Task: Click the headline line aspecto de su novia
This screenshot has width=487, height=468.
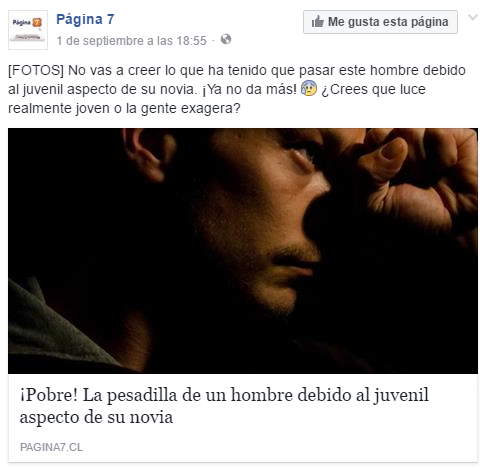Action: pos(96,417)
